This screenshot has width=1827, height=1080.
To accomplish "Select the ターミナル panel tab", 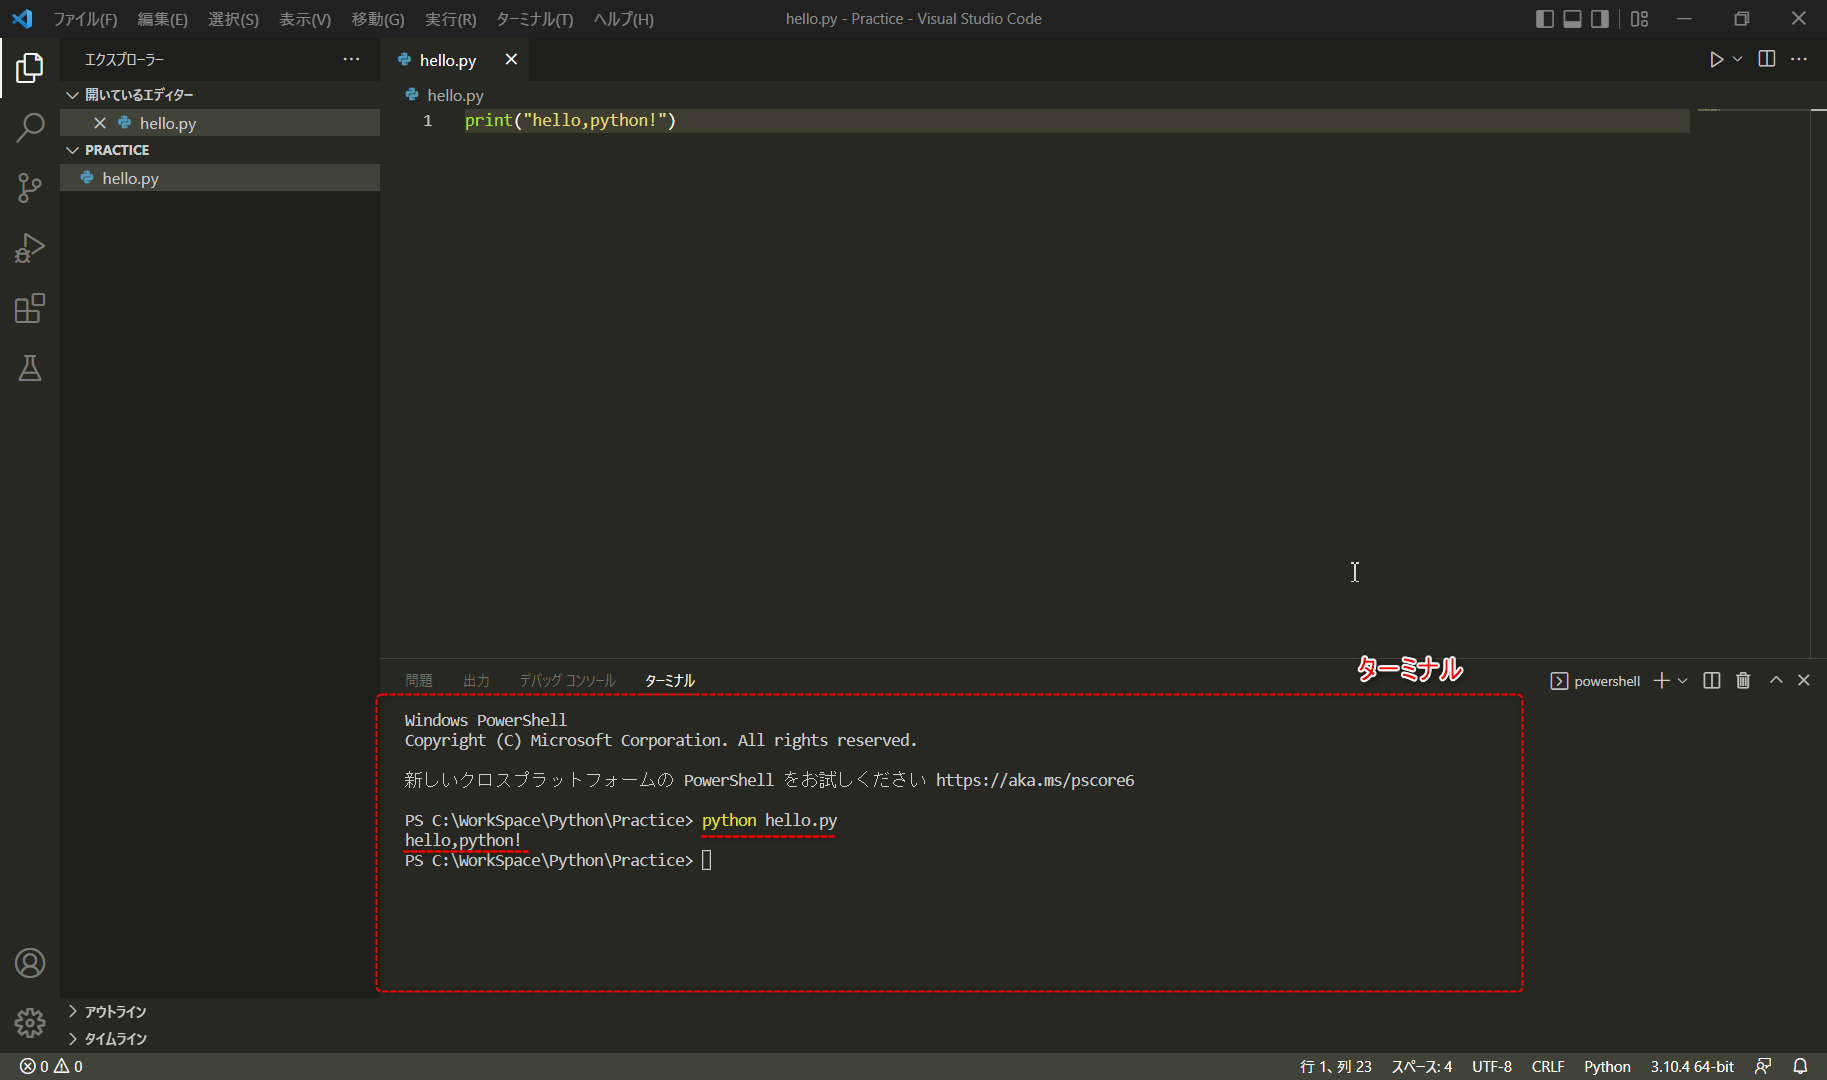I will [x=670, y=681].
